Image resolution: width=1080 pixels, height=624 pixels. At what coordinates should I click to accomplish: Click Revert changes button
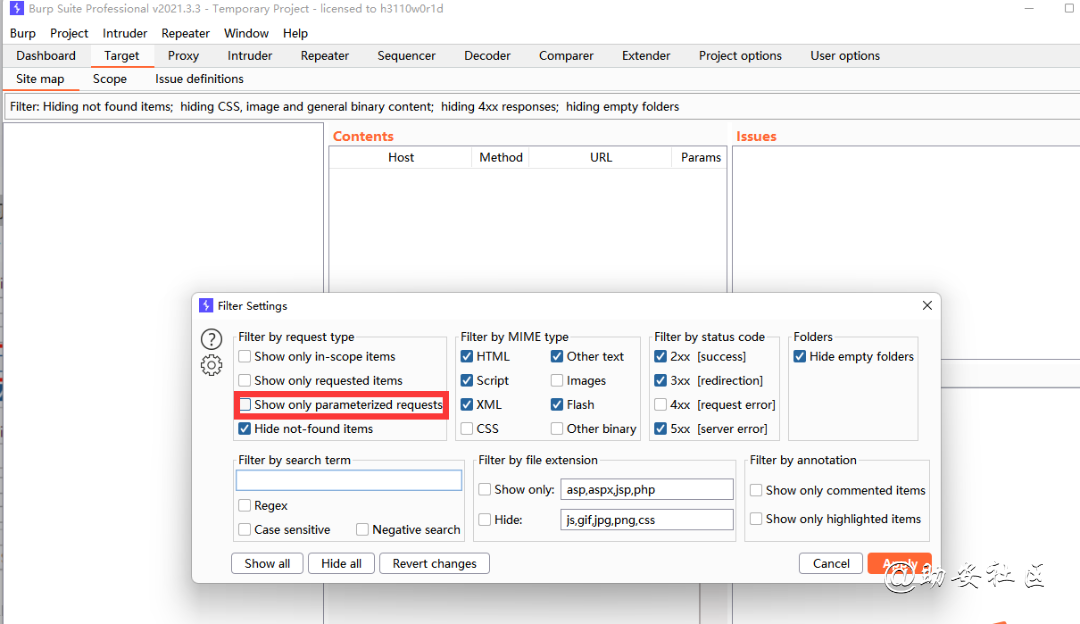pos(435,563)
